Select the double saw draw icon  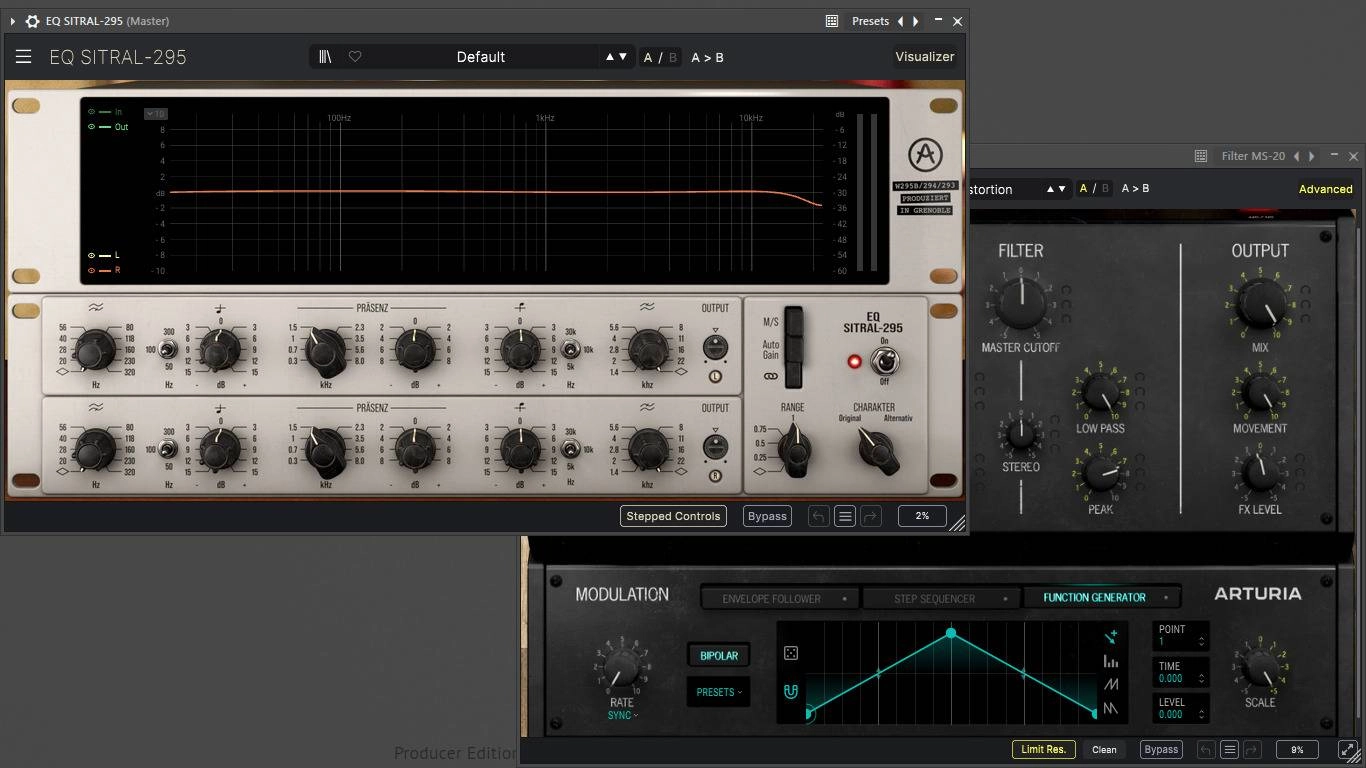pyautogui.click(x=1111, y=709)
